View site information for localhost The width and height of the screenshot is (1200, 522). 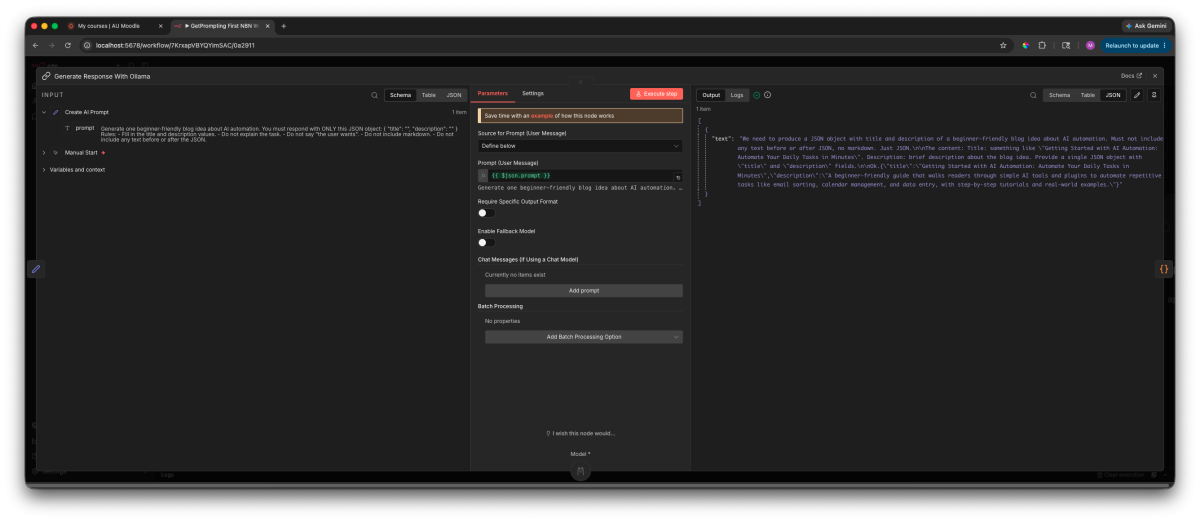point(88,45)
